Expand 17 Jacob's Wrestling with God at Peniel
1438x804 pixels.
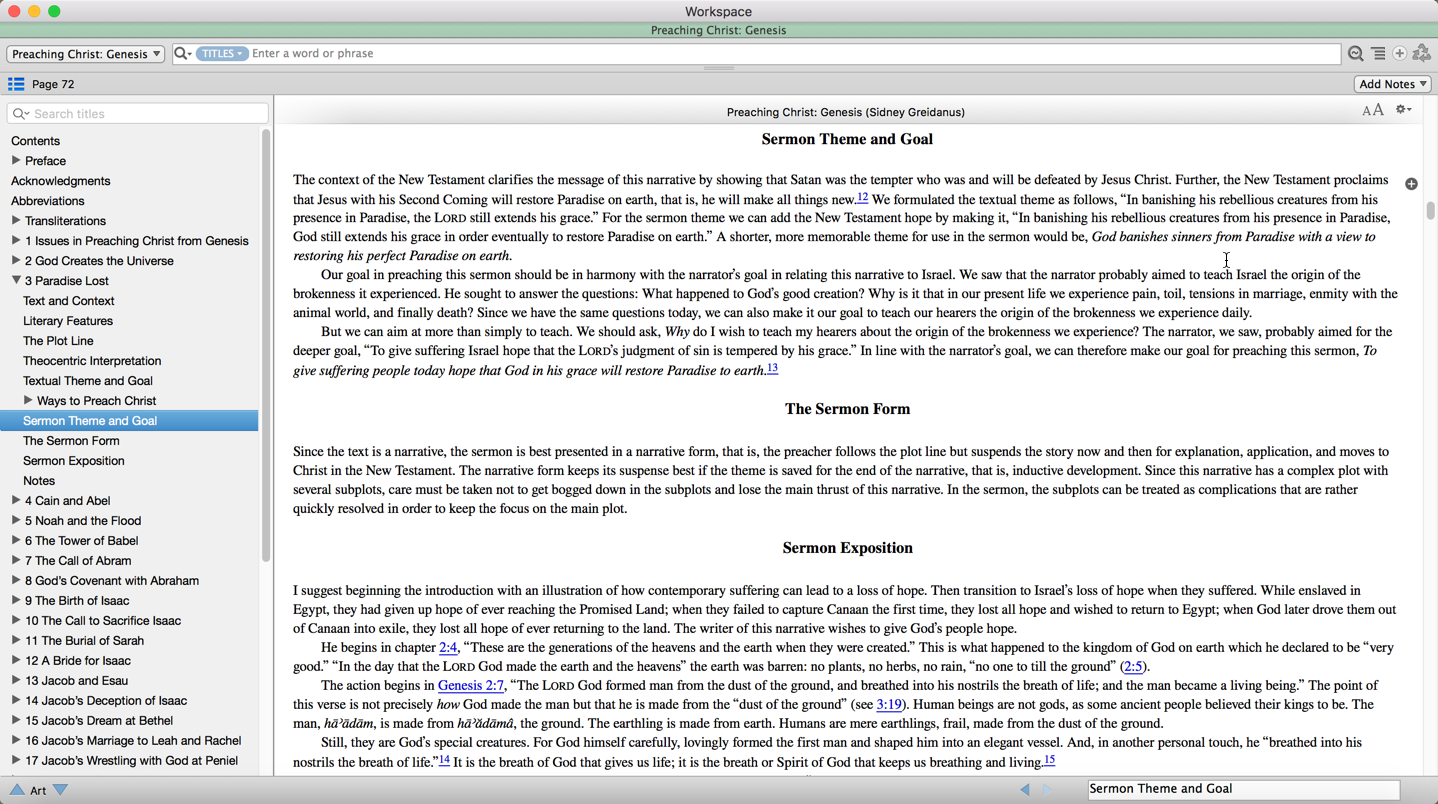coord(16,760)
